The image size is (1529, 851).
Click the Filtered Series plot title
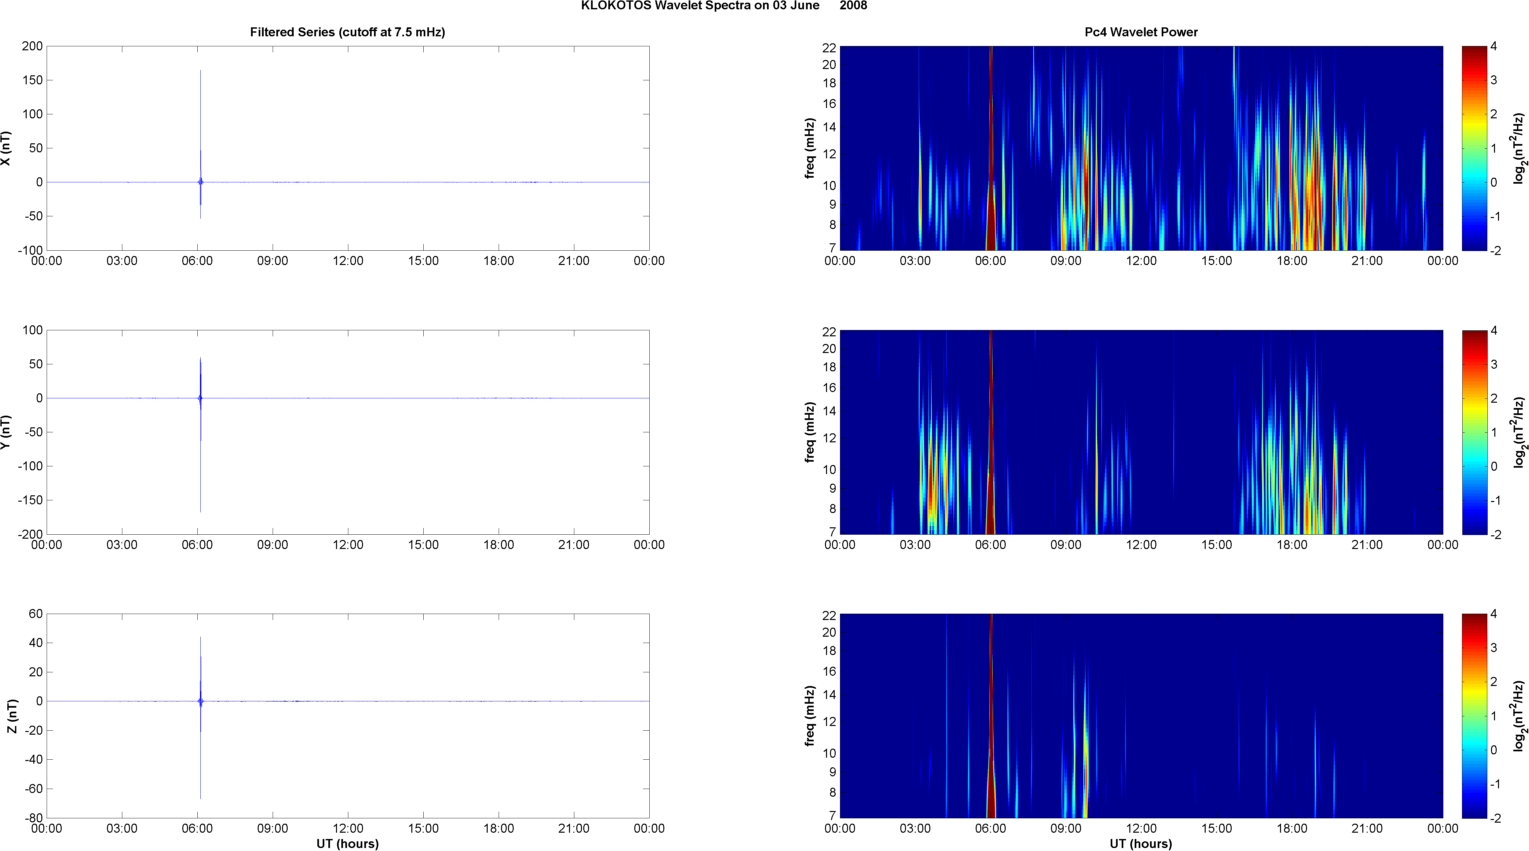click(x=347, y=32)
